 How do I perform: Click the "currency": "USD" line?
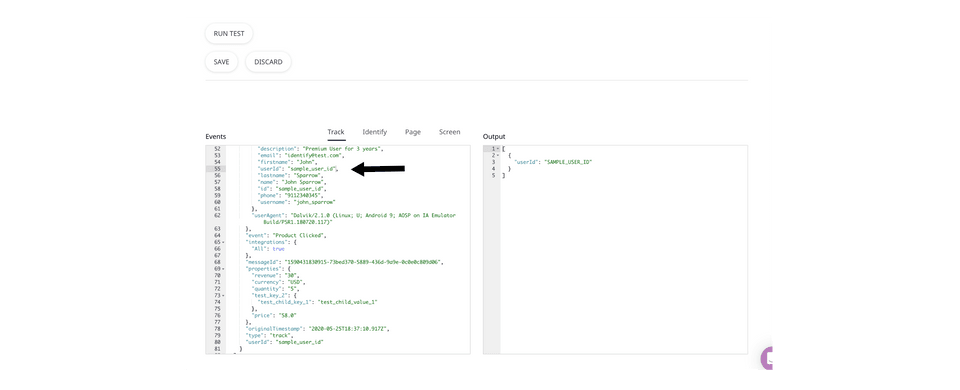click(x=278, y=282)
